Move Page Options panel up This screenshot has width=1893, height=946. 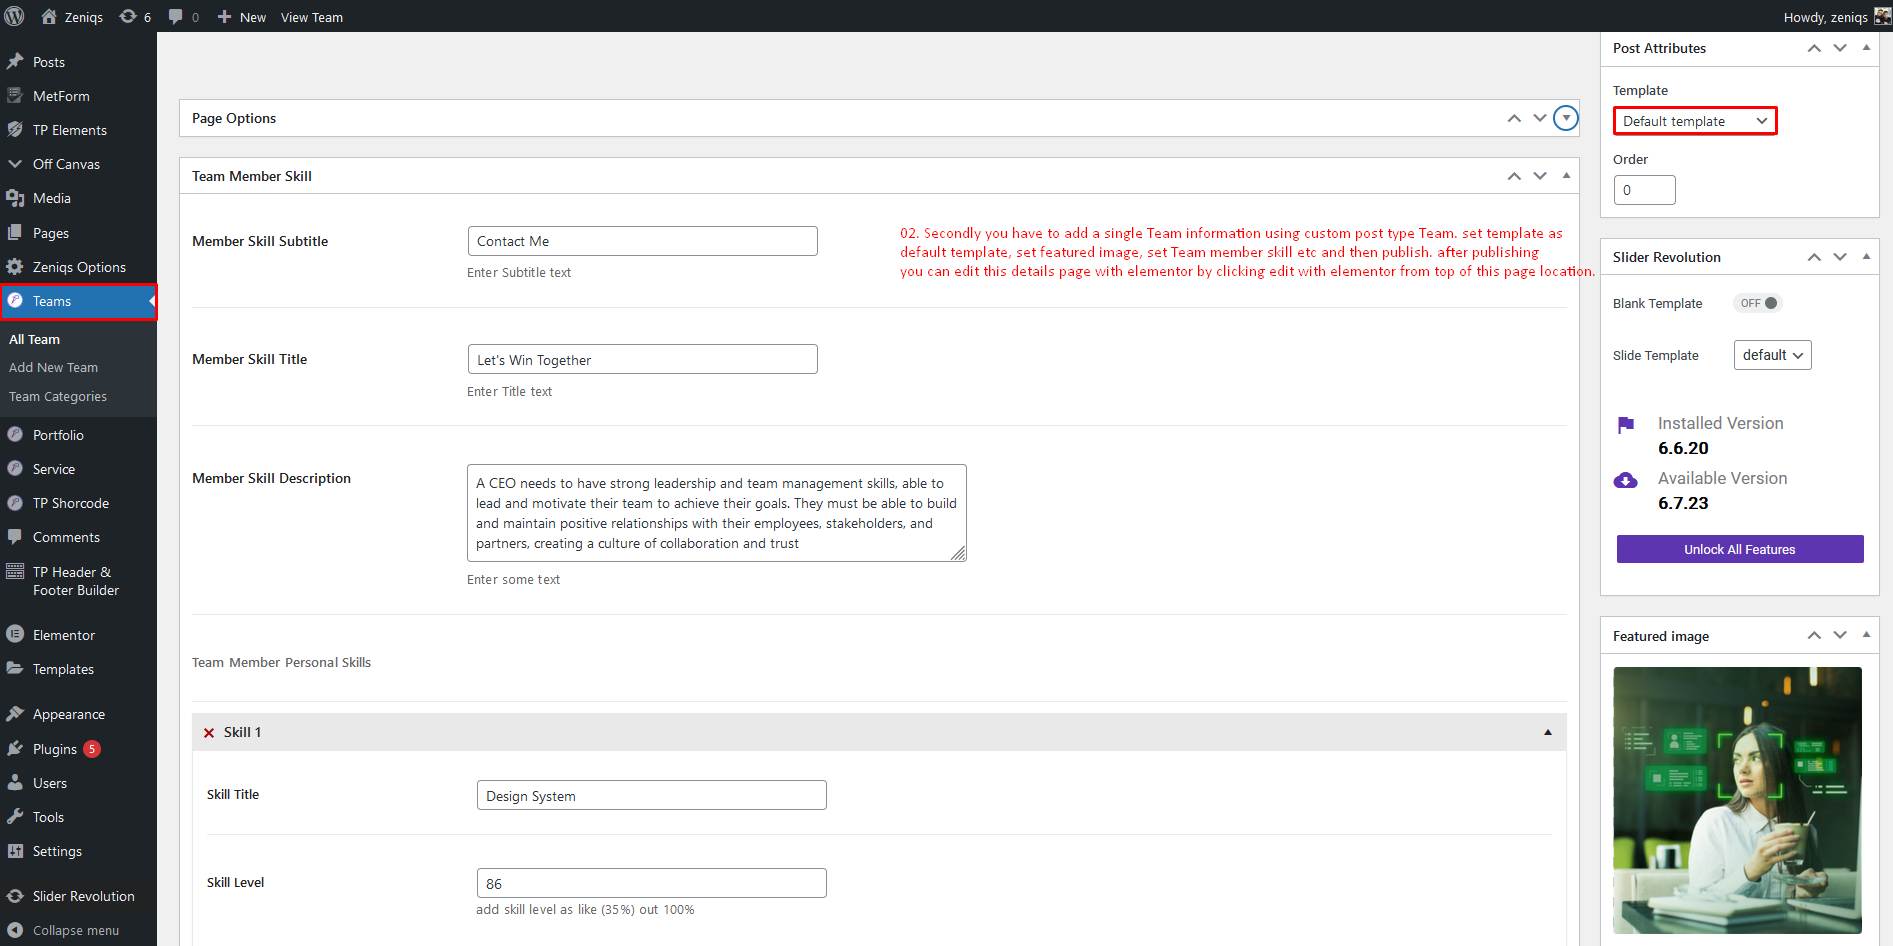click(1514, 118)
